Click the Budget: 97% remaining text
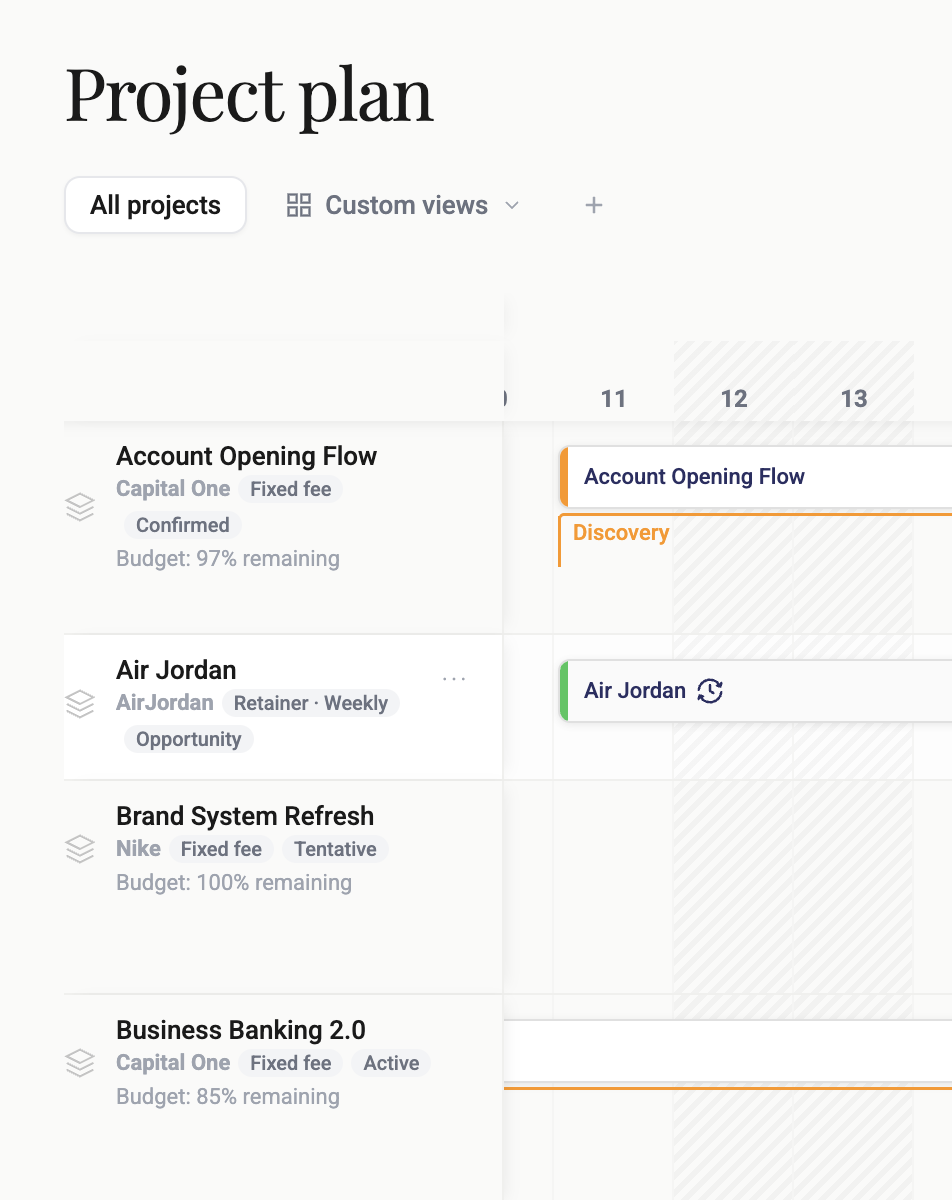Screen dimensions: 952x1200 click(x=228, y=559)
